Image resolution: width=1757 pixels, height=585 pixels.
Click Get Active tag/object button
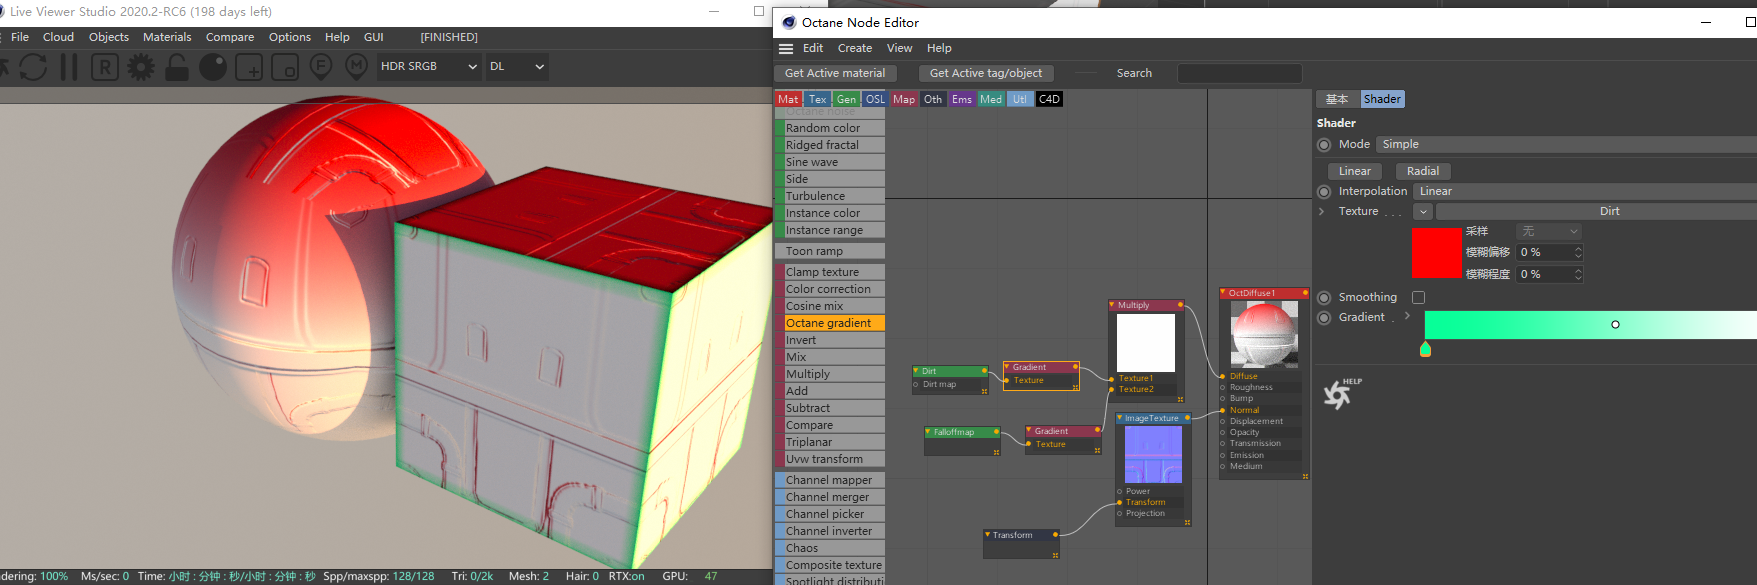pyautogui.click(x=986, y=73)
